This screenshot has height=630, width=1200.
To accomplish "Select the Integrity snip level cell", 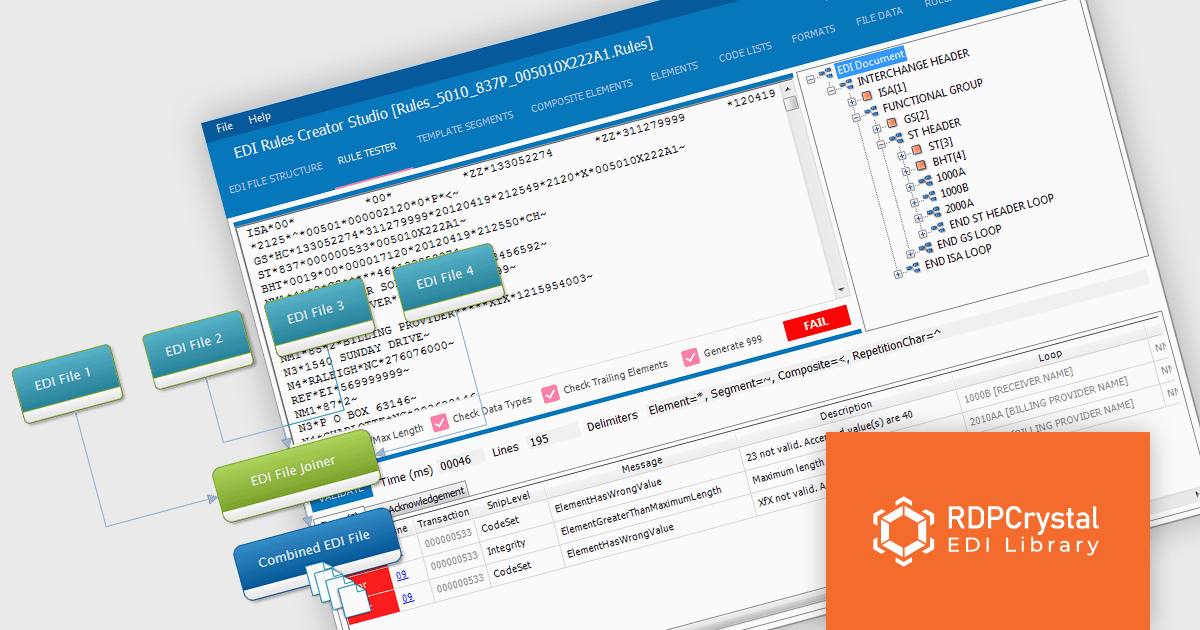I will tap(508, 549).
